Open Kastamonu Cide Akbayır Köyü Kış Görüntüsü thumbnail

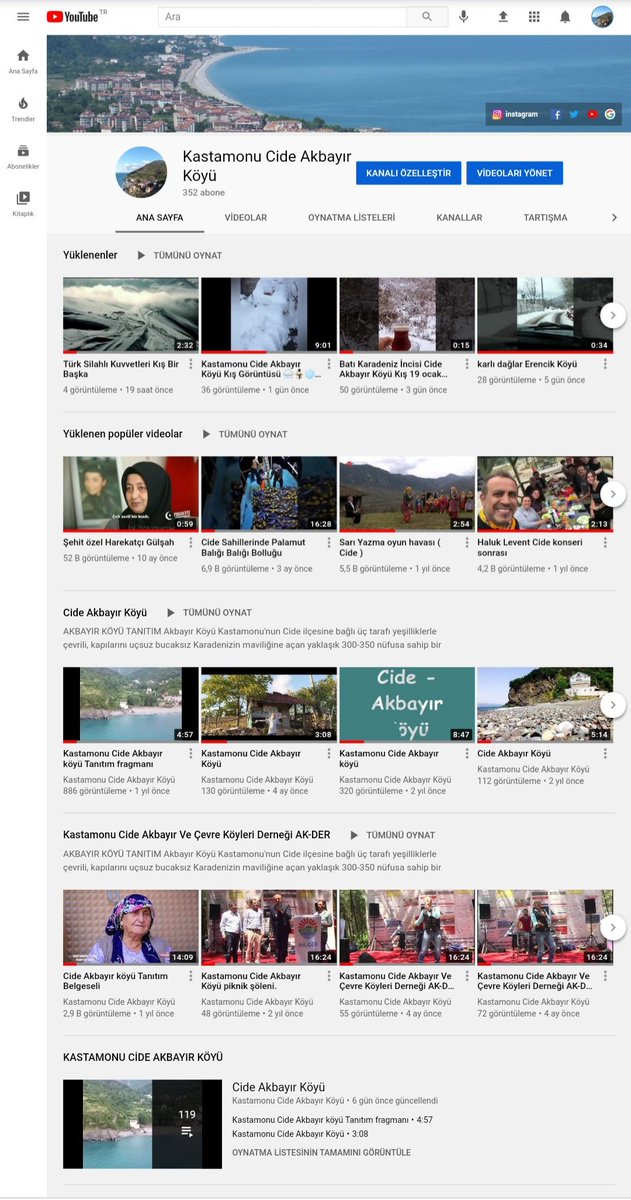[x=269, y=315]
